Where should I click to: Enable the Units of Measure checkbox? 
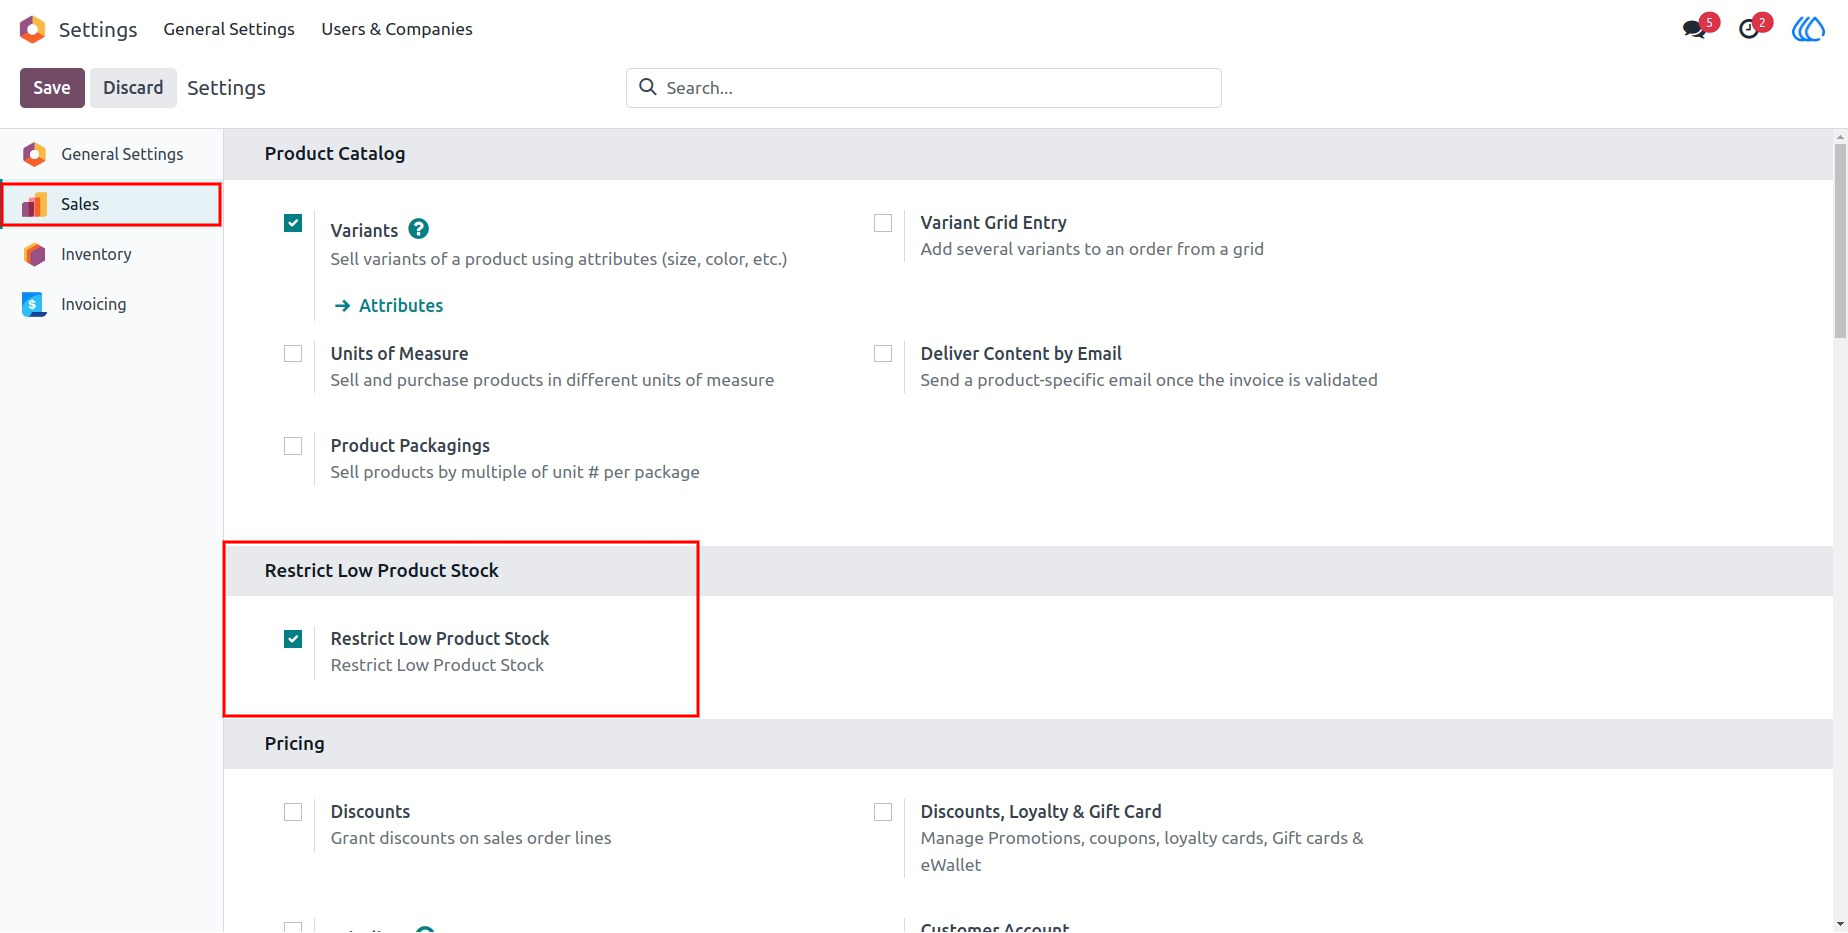(x=293, y=354)
